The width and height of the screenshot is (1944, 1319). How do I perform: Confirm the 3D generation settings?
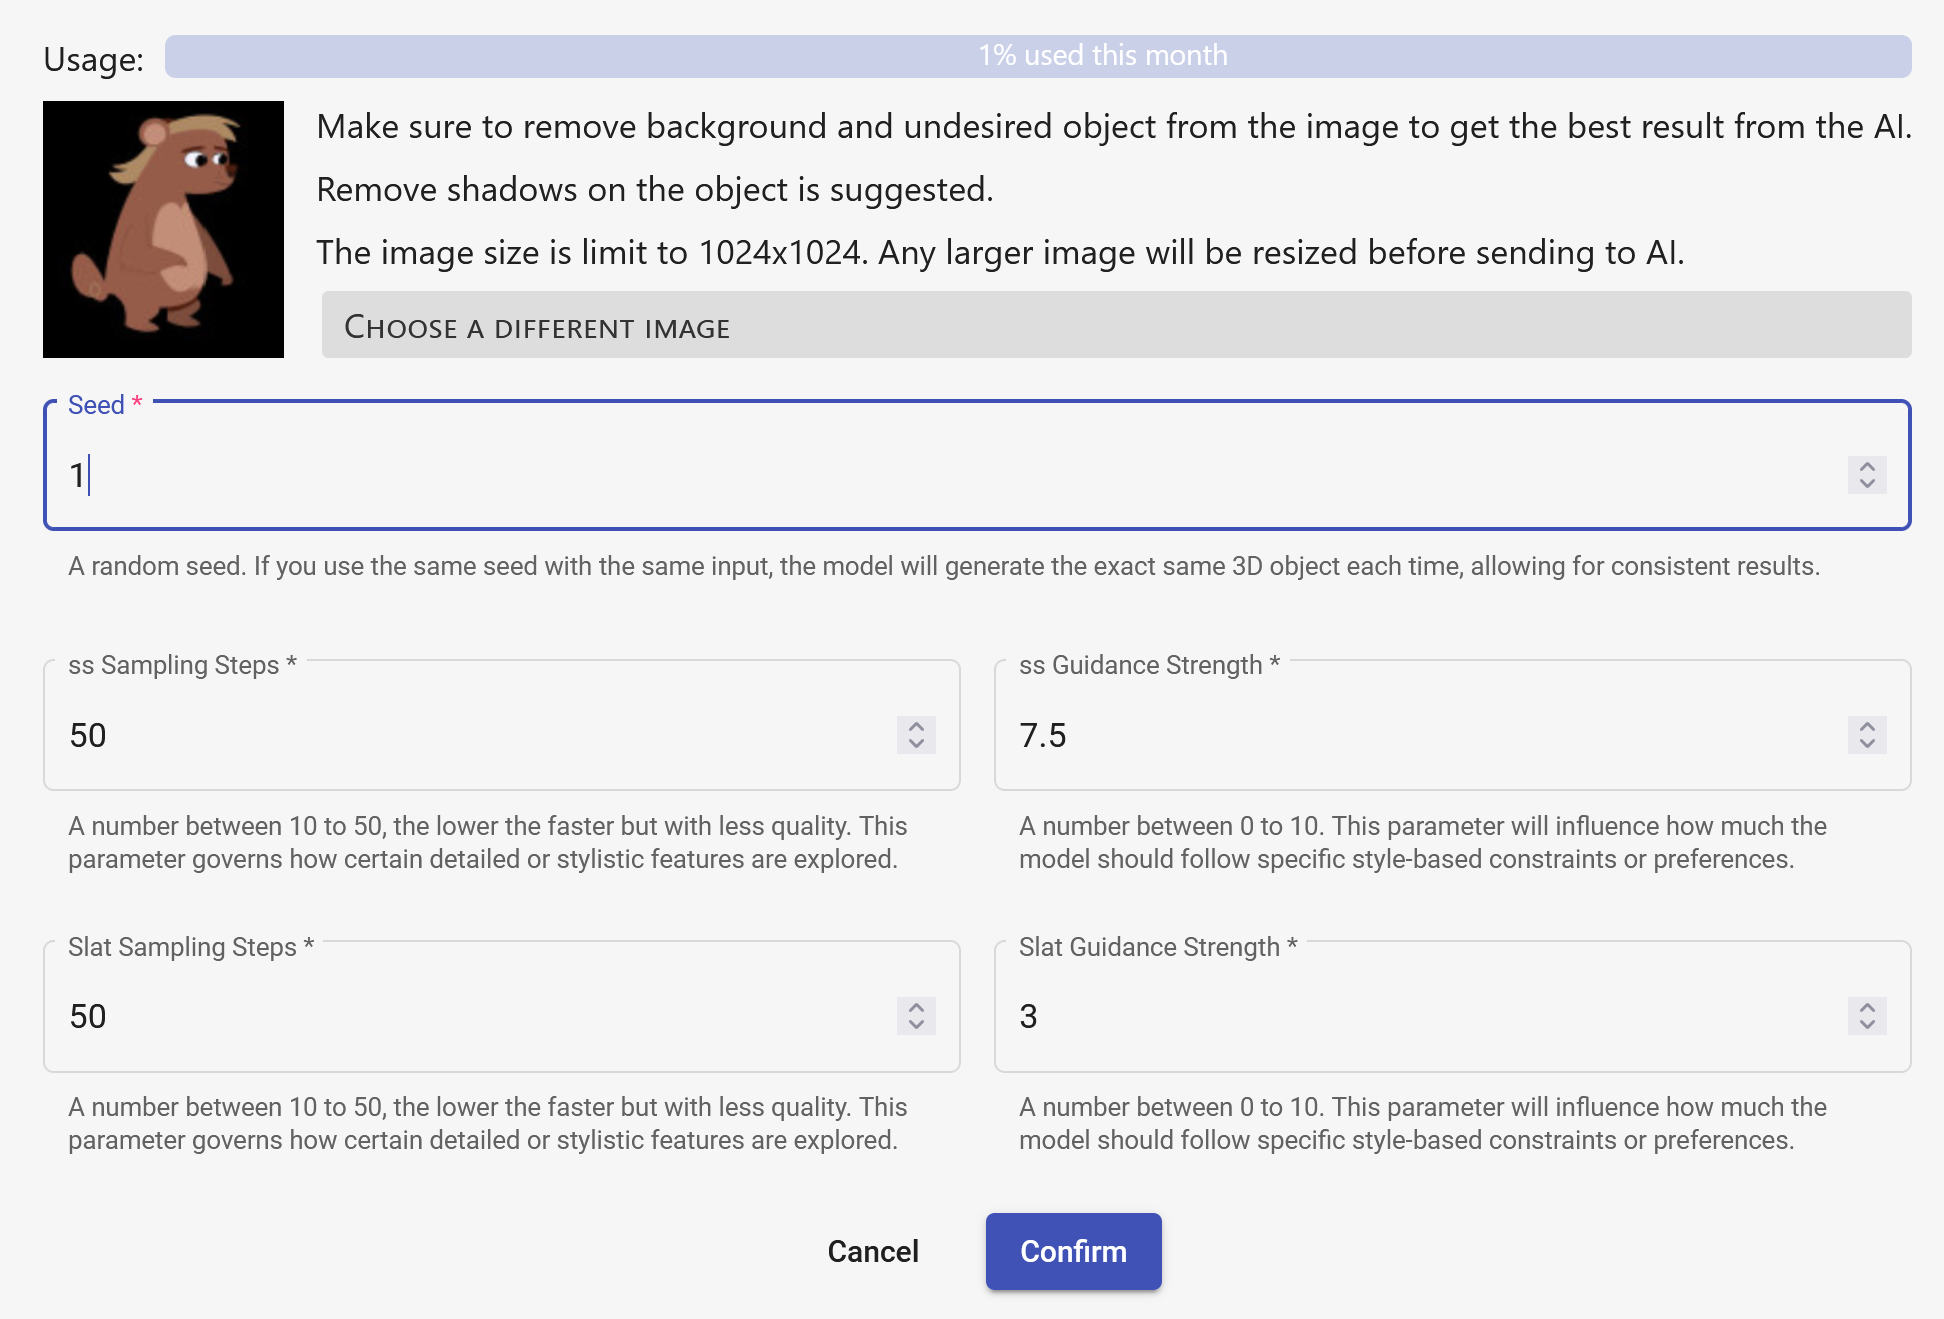click(x=1073, y=1251)
